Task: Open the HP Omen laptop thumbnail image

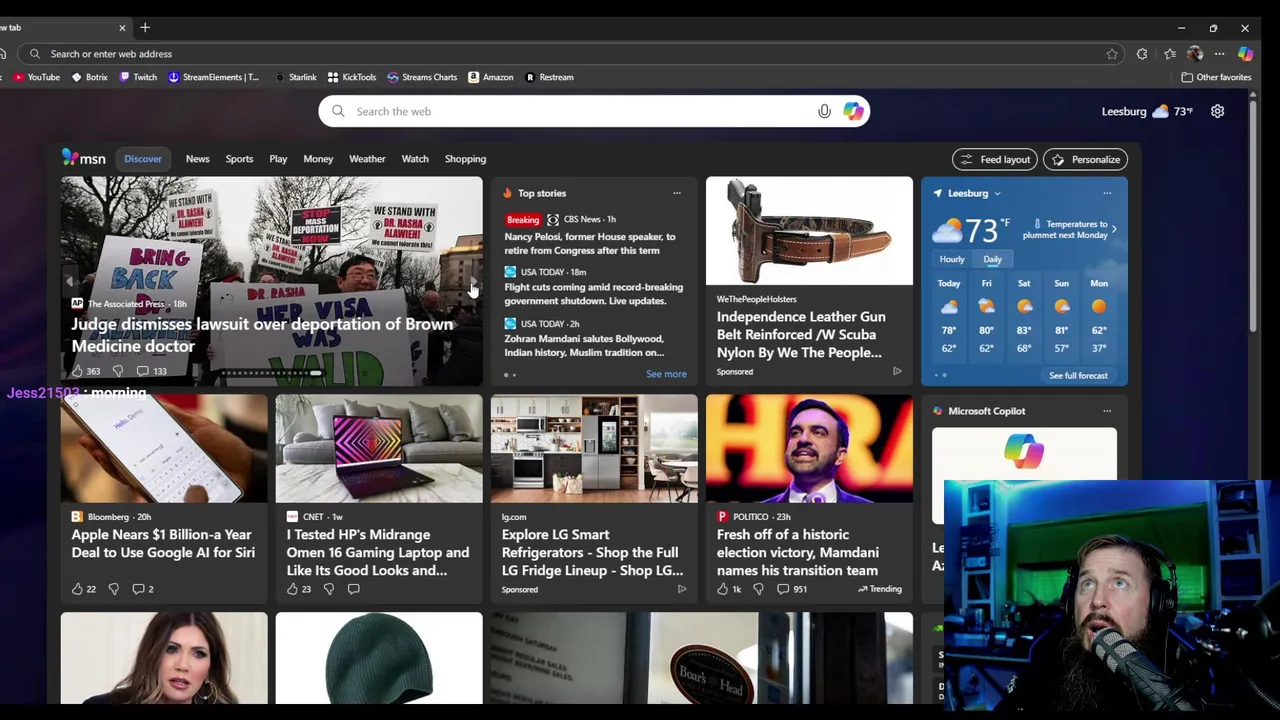Action: coord(379,449)
